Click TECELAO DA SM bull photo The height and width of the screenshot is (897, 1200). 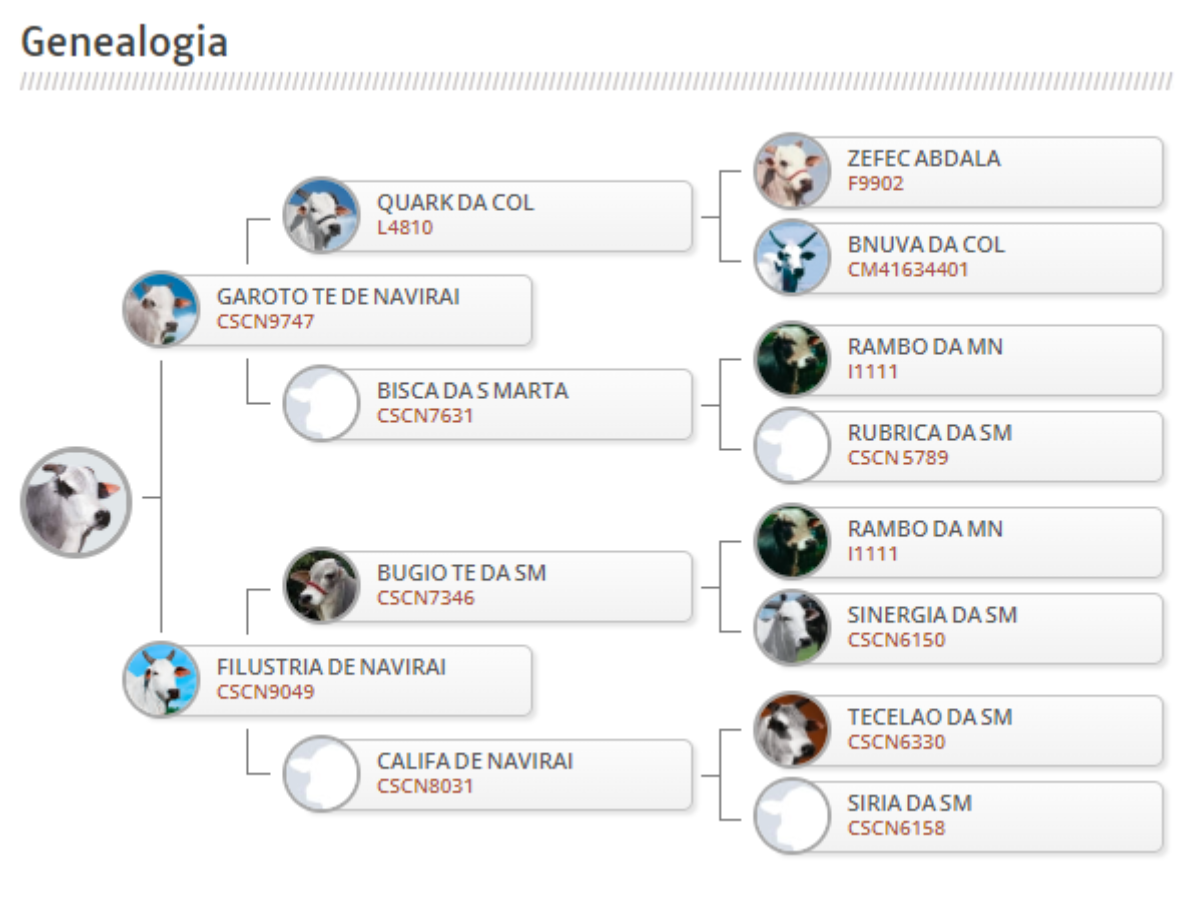click(x=792, y=729)
